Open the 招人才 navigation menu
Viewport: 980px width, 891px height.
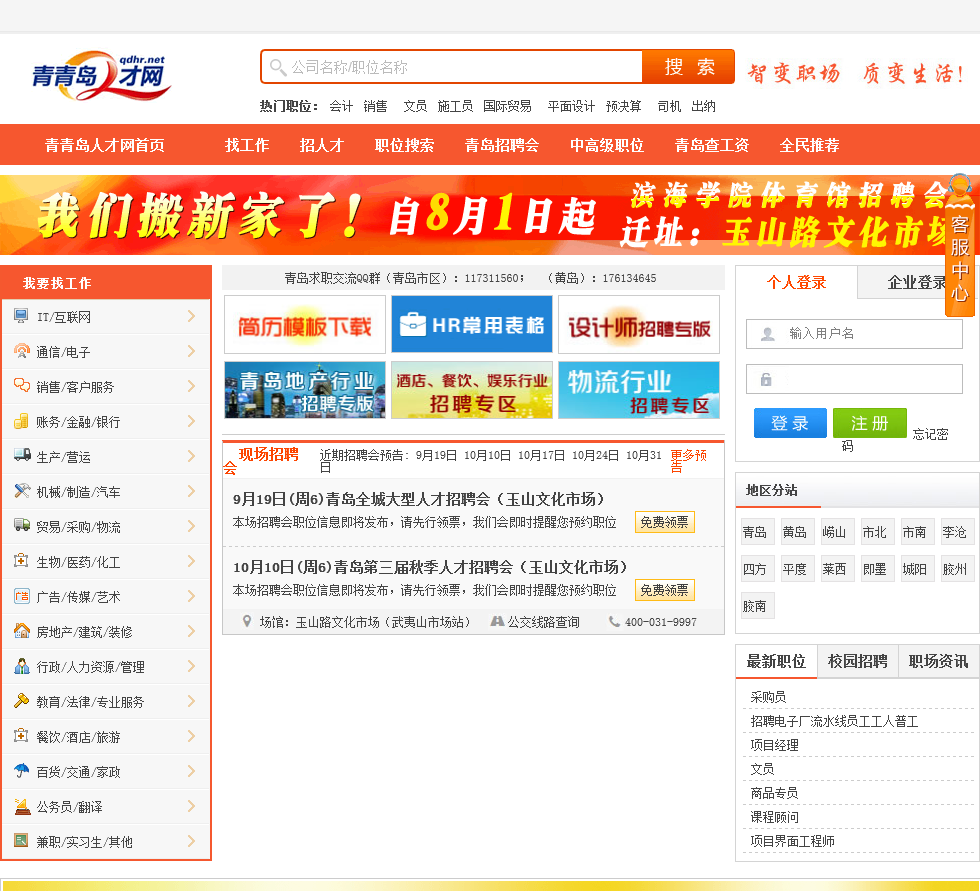(322, 145)
